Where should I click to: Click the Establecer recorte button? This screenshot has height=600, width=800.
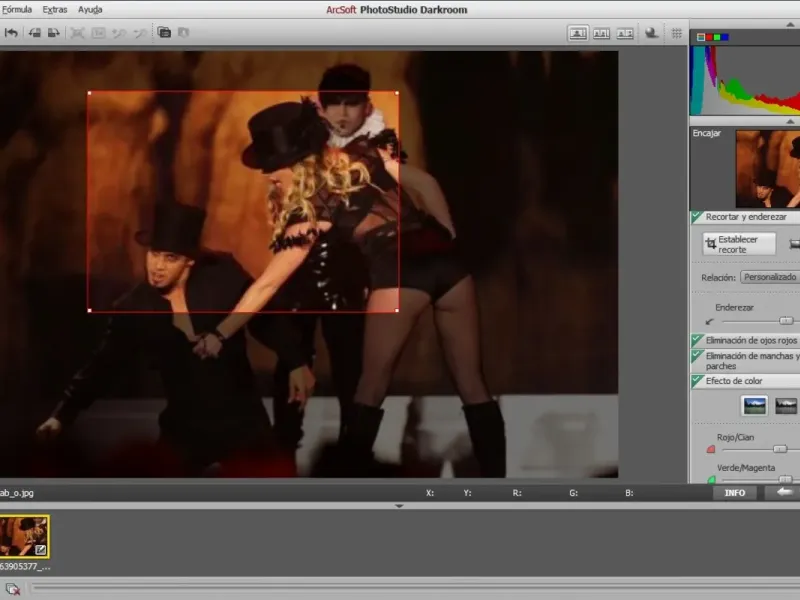[x=739, y=244]
